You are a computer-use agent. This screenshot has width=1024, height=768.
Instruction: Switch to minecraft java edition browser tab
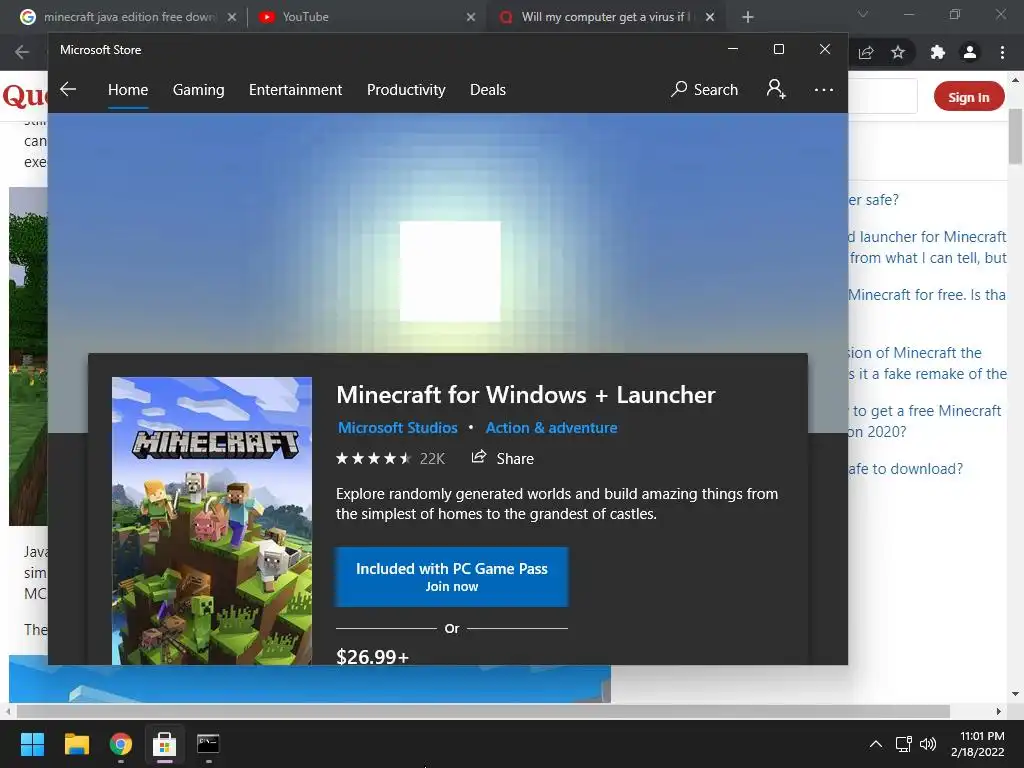click(128, 17)
